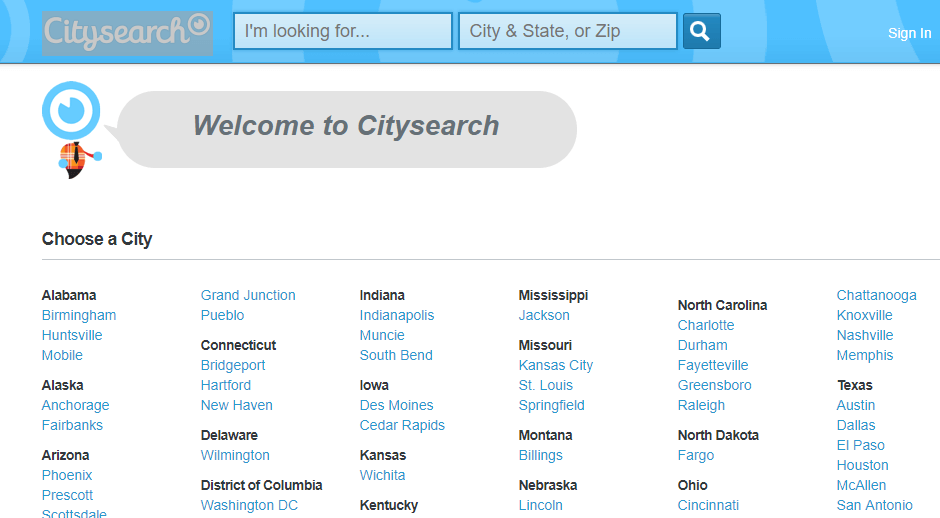940x518 pixels.
Task: Open the Muncie link
Action: pos(382,335)
